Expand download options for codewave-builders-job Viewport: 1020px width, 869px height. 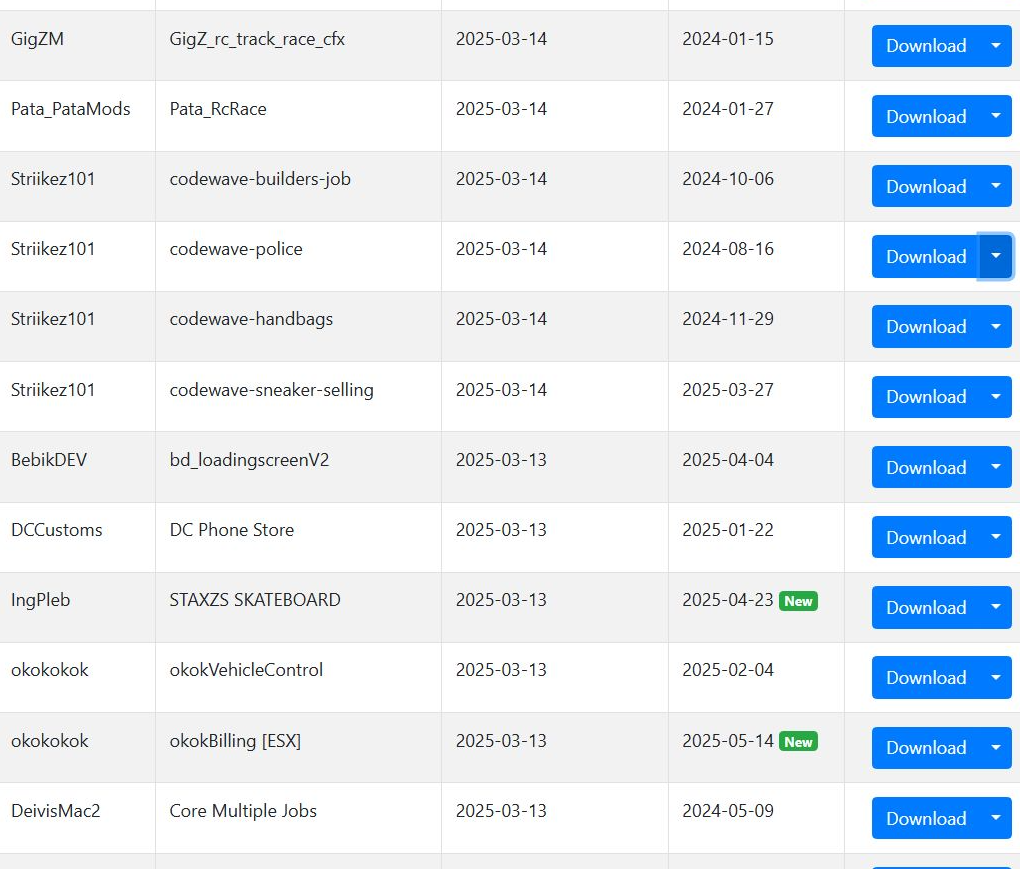click(995, 186)
